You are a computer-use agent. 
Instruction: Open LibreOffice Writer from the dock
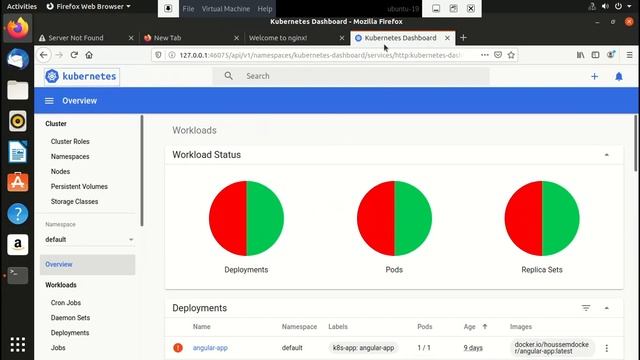tap(18, 152)
